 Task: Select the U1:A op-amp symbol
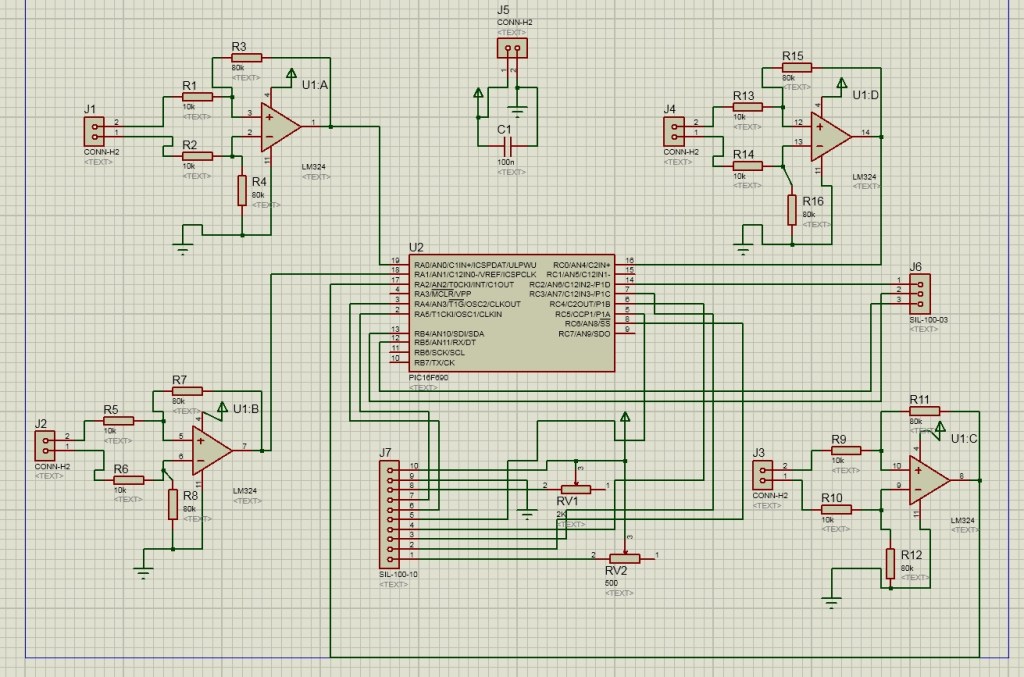click(279, 124)
